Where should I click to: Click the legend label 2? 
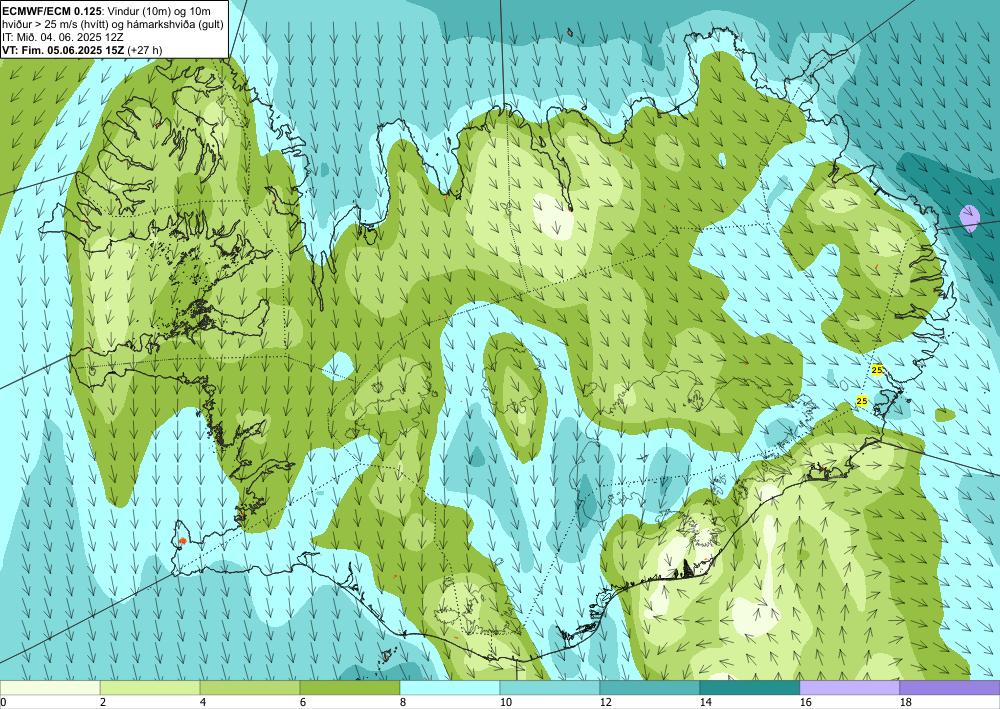[x=103, y=702]
